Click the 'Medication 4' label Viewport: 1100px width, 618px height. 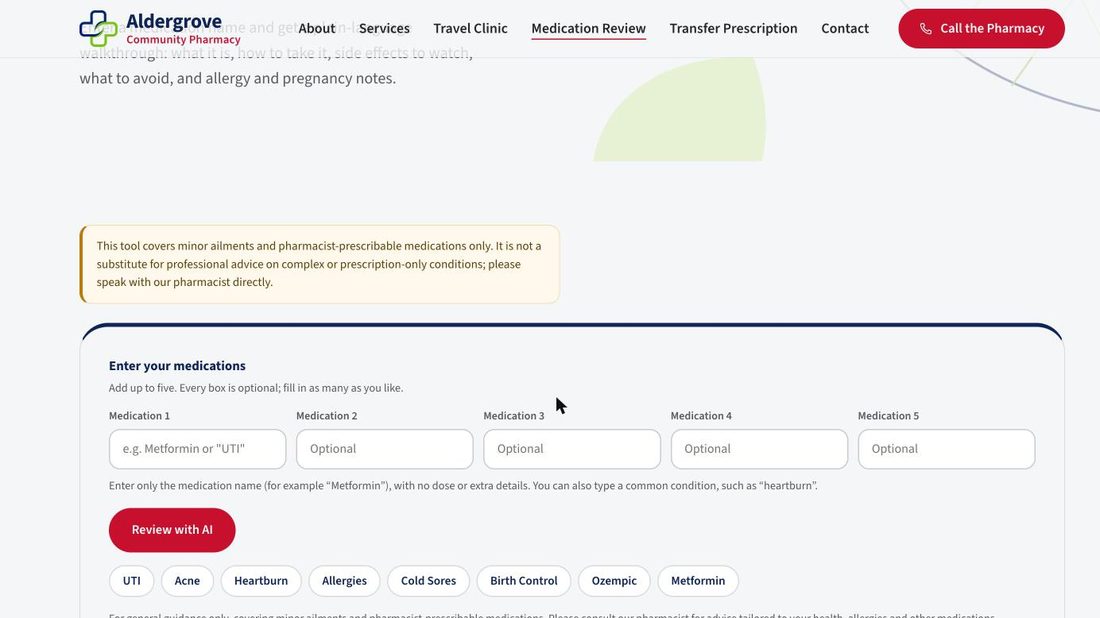pyautogui.click(x=701, y=416)
